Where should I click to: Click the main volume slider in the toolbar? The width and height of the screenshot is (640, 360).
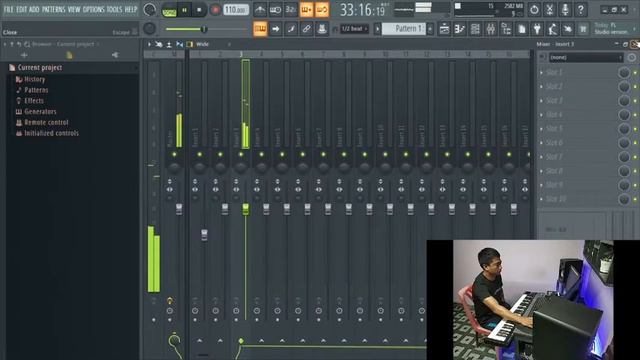tap(204, 29)
